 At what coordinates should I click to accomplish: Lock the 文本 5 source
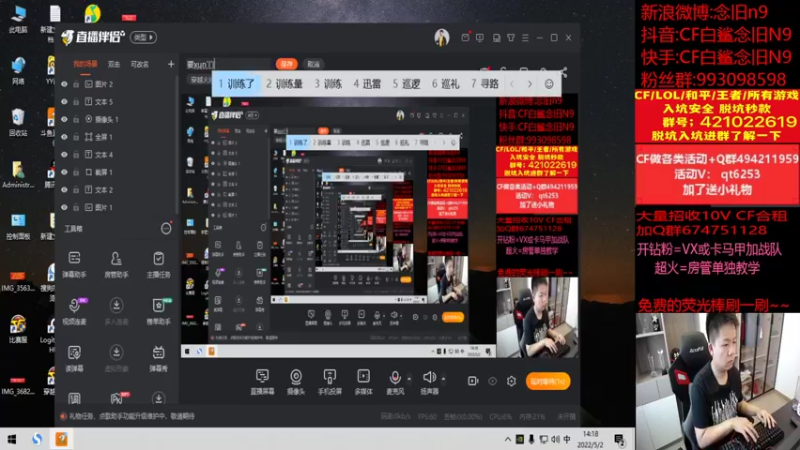tap(76, 102)
